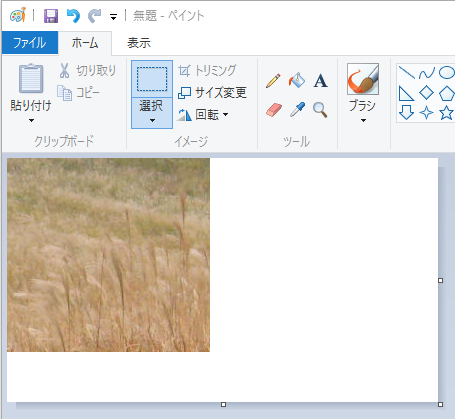
Task: Choose the five-point star shape
Action: [x=446, y=113]
